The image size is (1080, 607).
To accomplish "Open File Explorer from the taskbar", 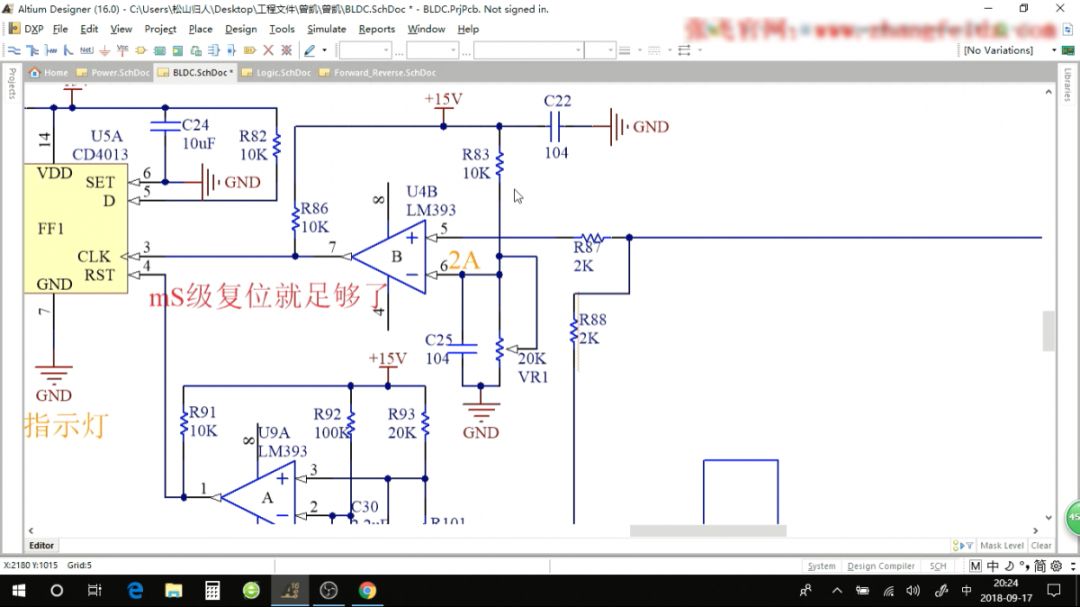I will tap(174, 590).
